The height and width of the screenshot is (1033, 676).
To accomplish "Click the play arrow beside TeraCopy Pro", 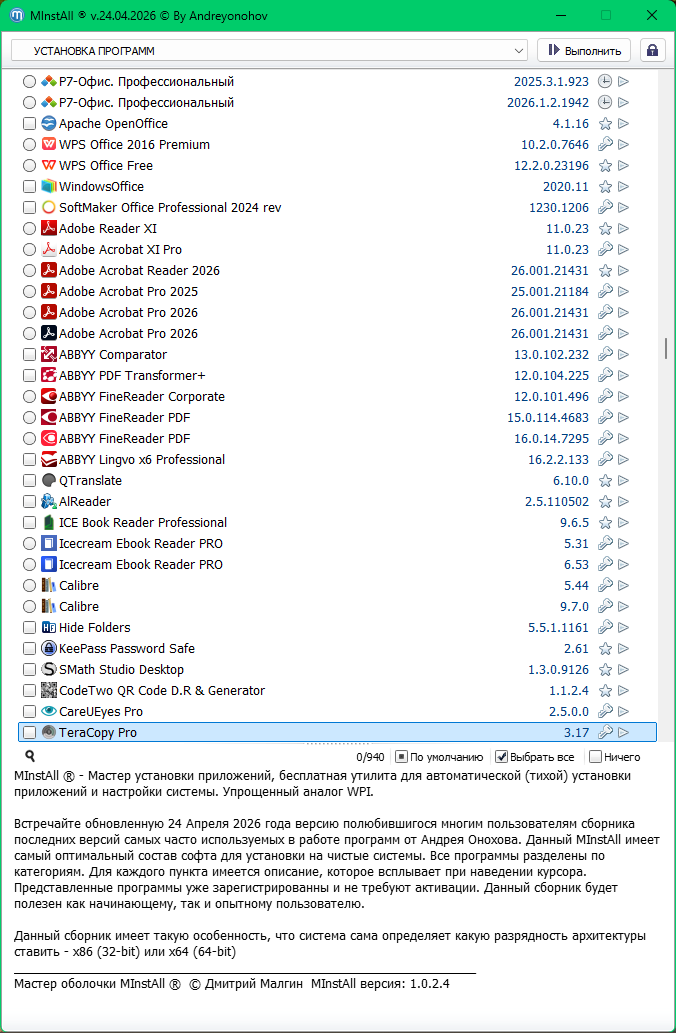I will click(623, 733).
